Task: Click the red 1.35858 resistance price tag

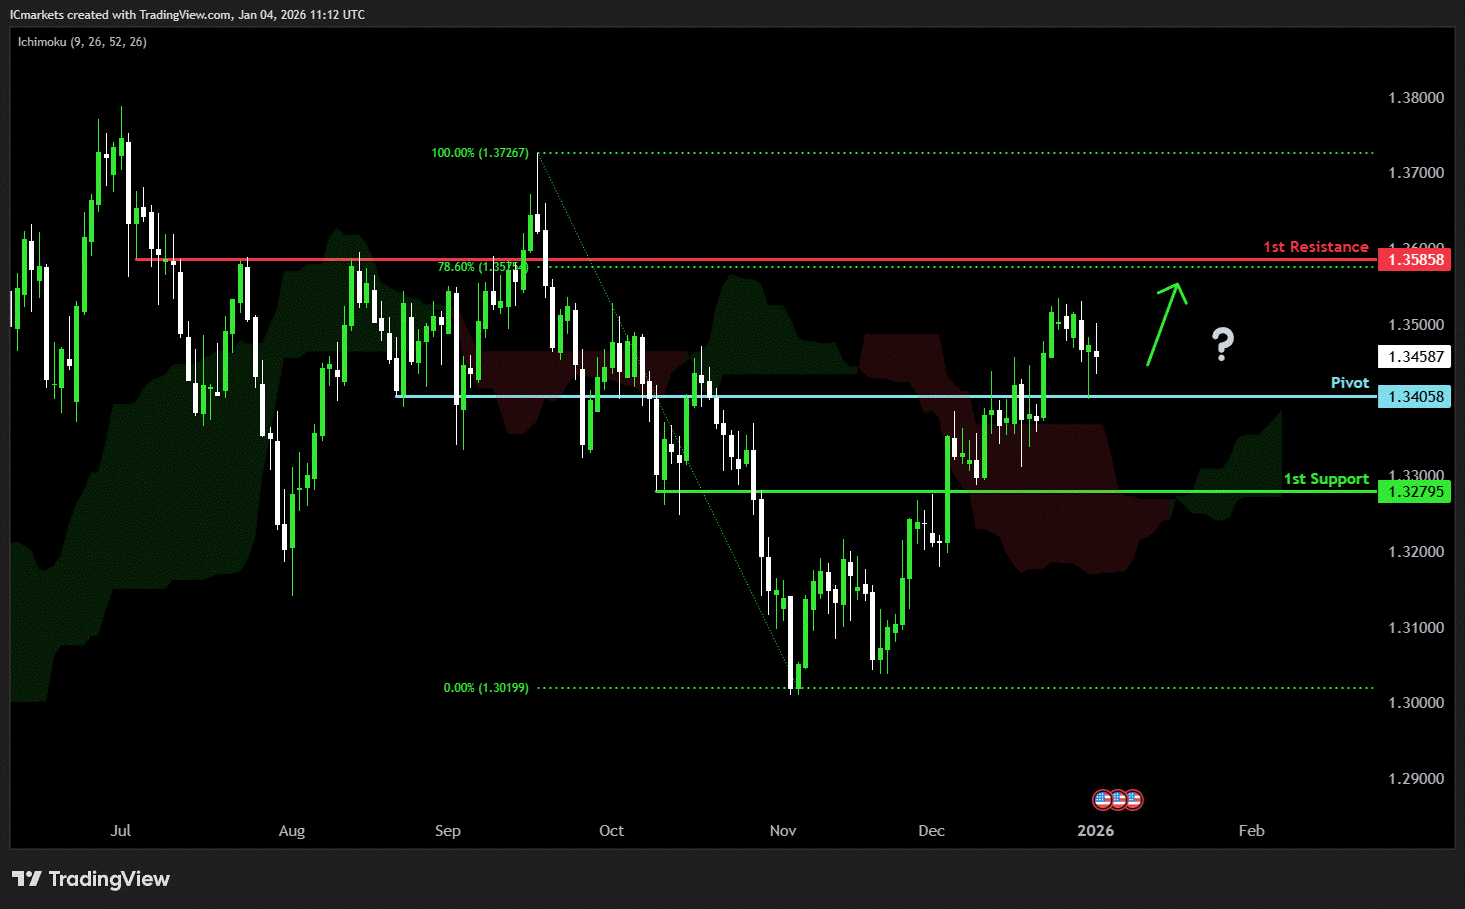Action: click(1413, 260)
